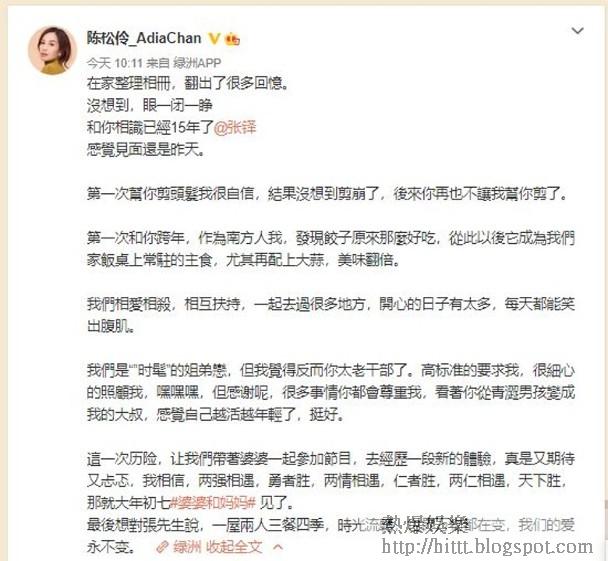Open the @张铎 mention

coord(235,128)
